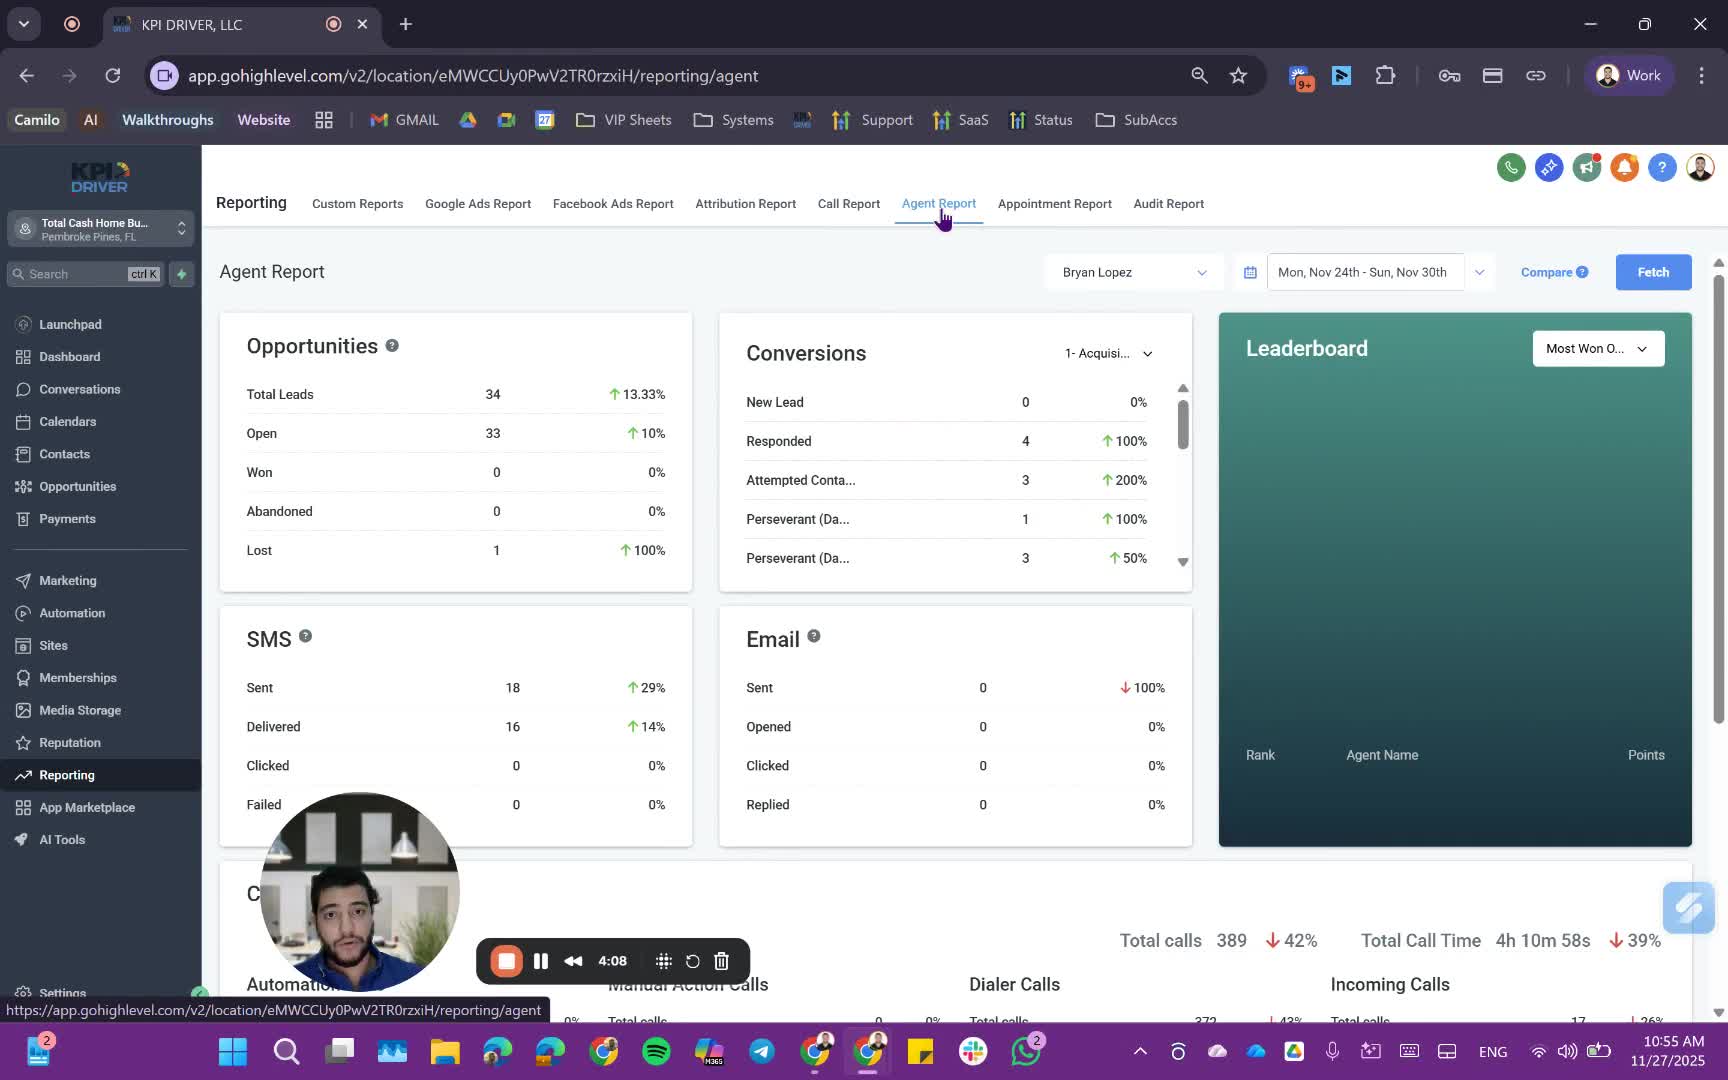Click the rewind recording button
The image size is (1728, 1080).
pyautogui.click(x=573, y=961)
